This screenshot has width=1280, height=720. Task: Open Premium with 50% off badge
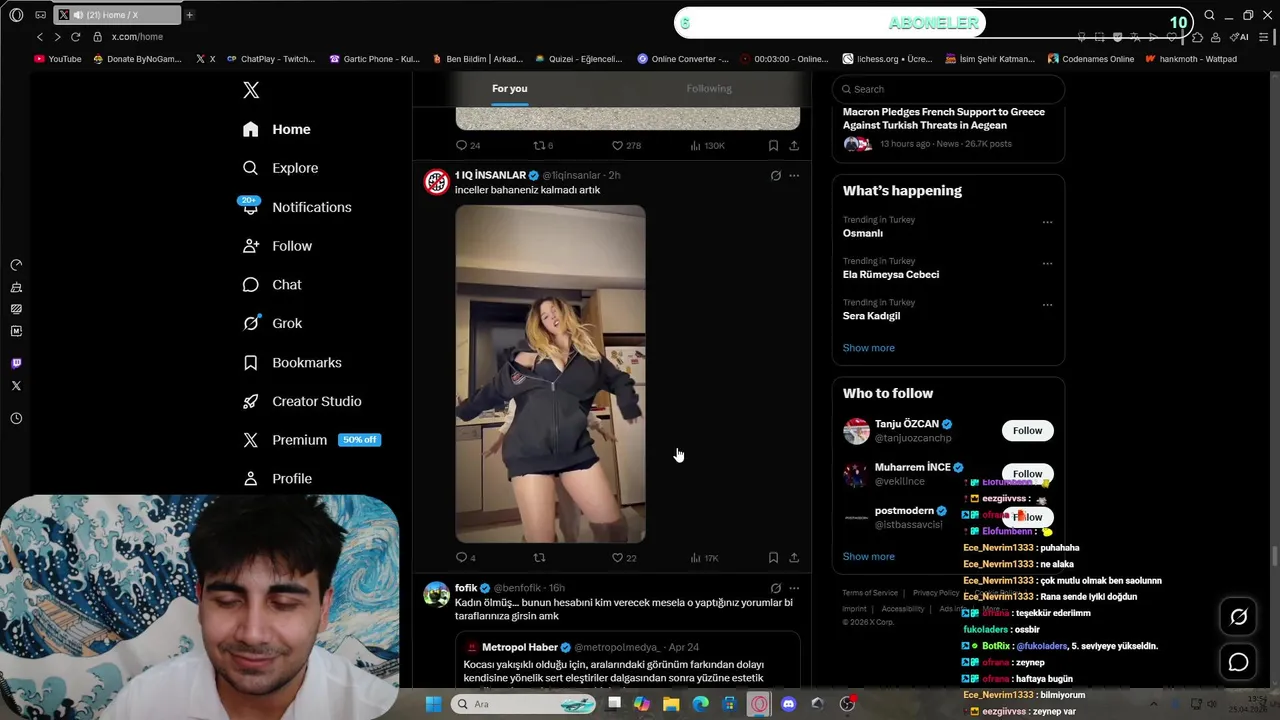311,440
